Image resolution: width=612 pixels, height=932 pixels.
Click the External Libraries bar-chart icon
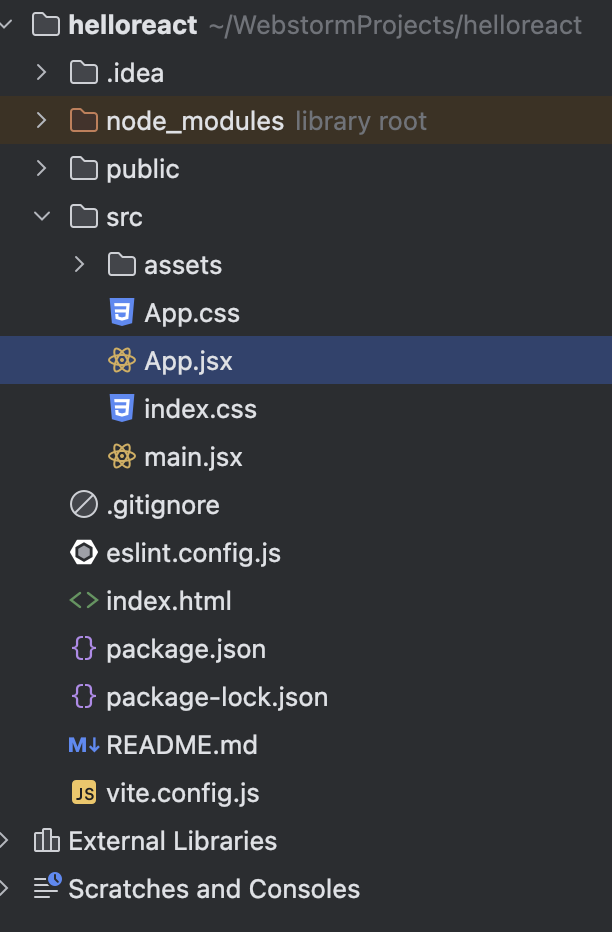[46, 840]
